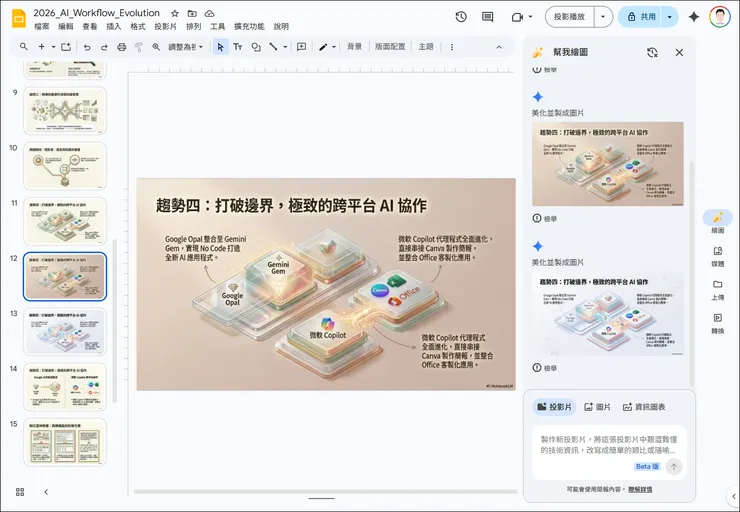Open the comments history icon
The width and height of the screenshot is (740, 512).
pyautogui.click(x=488, y=17)
